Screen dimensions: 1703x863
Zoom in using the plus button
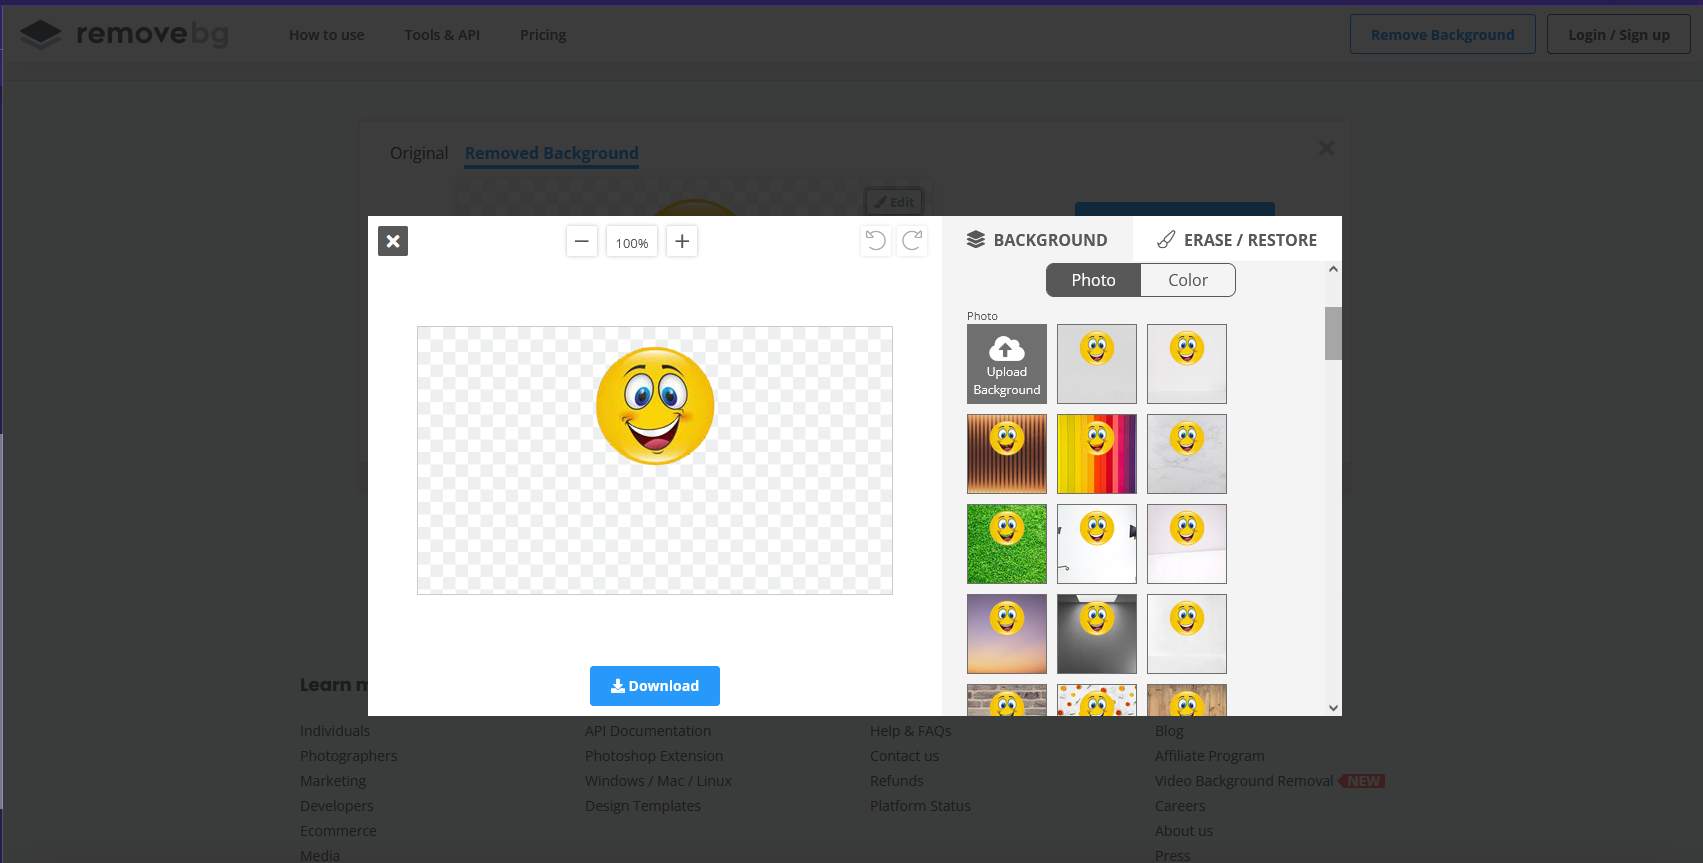[682, 241]
